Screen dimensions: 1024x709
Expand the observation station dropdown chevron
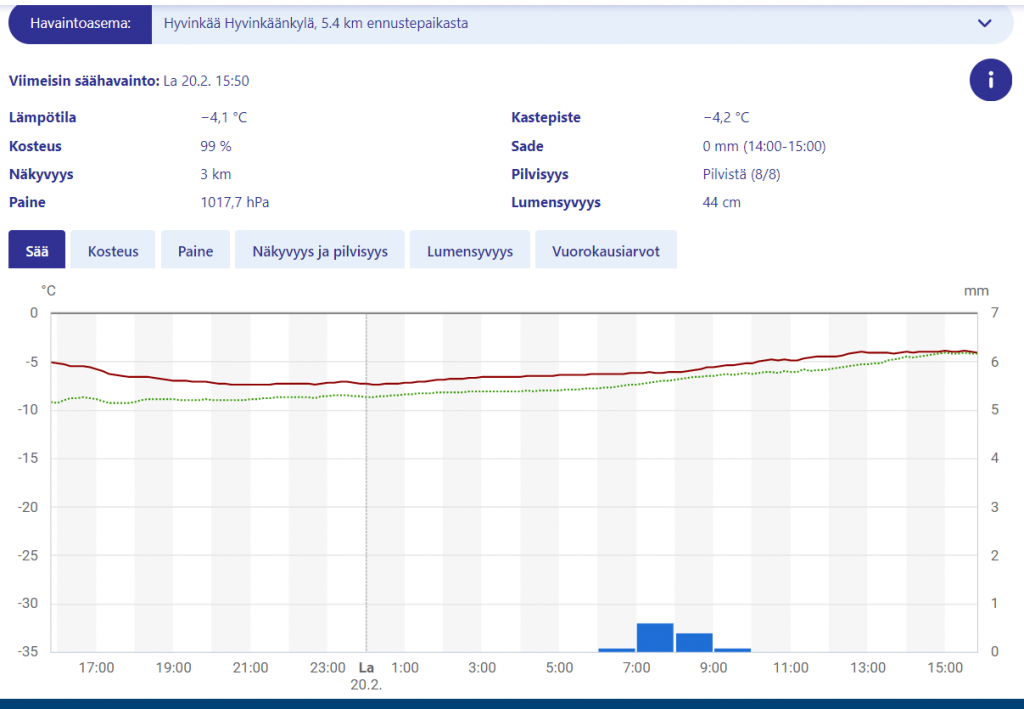pos(984,24)
